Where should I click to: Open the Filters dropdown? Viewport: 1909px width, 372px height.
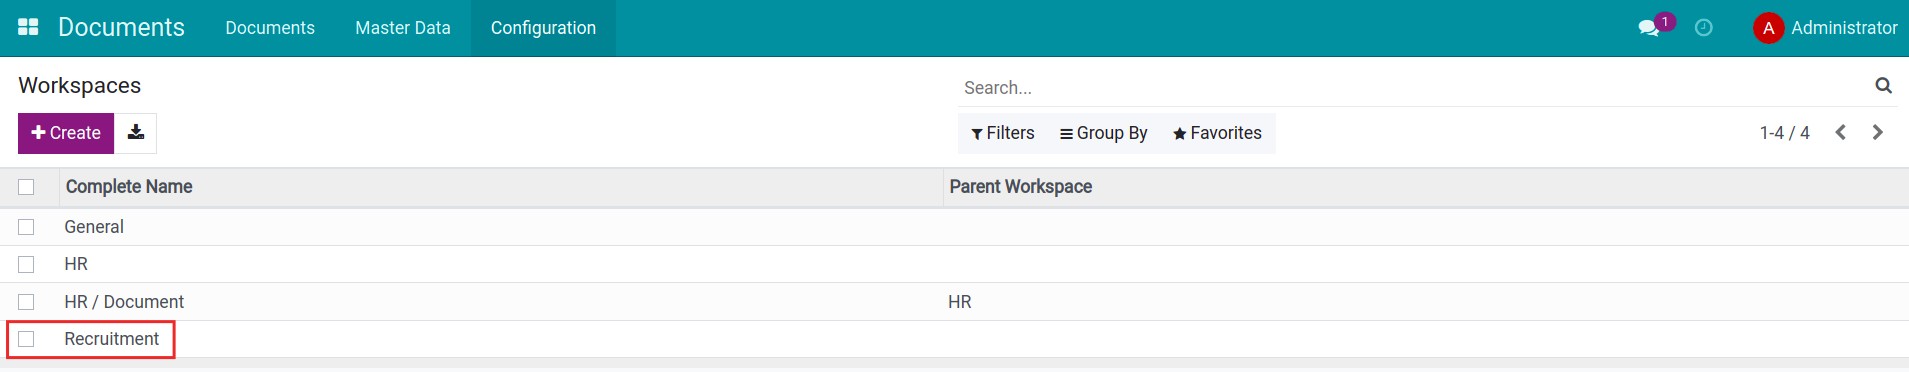(x=1003, y=133)
